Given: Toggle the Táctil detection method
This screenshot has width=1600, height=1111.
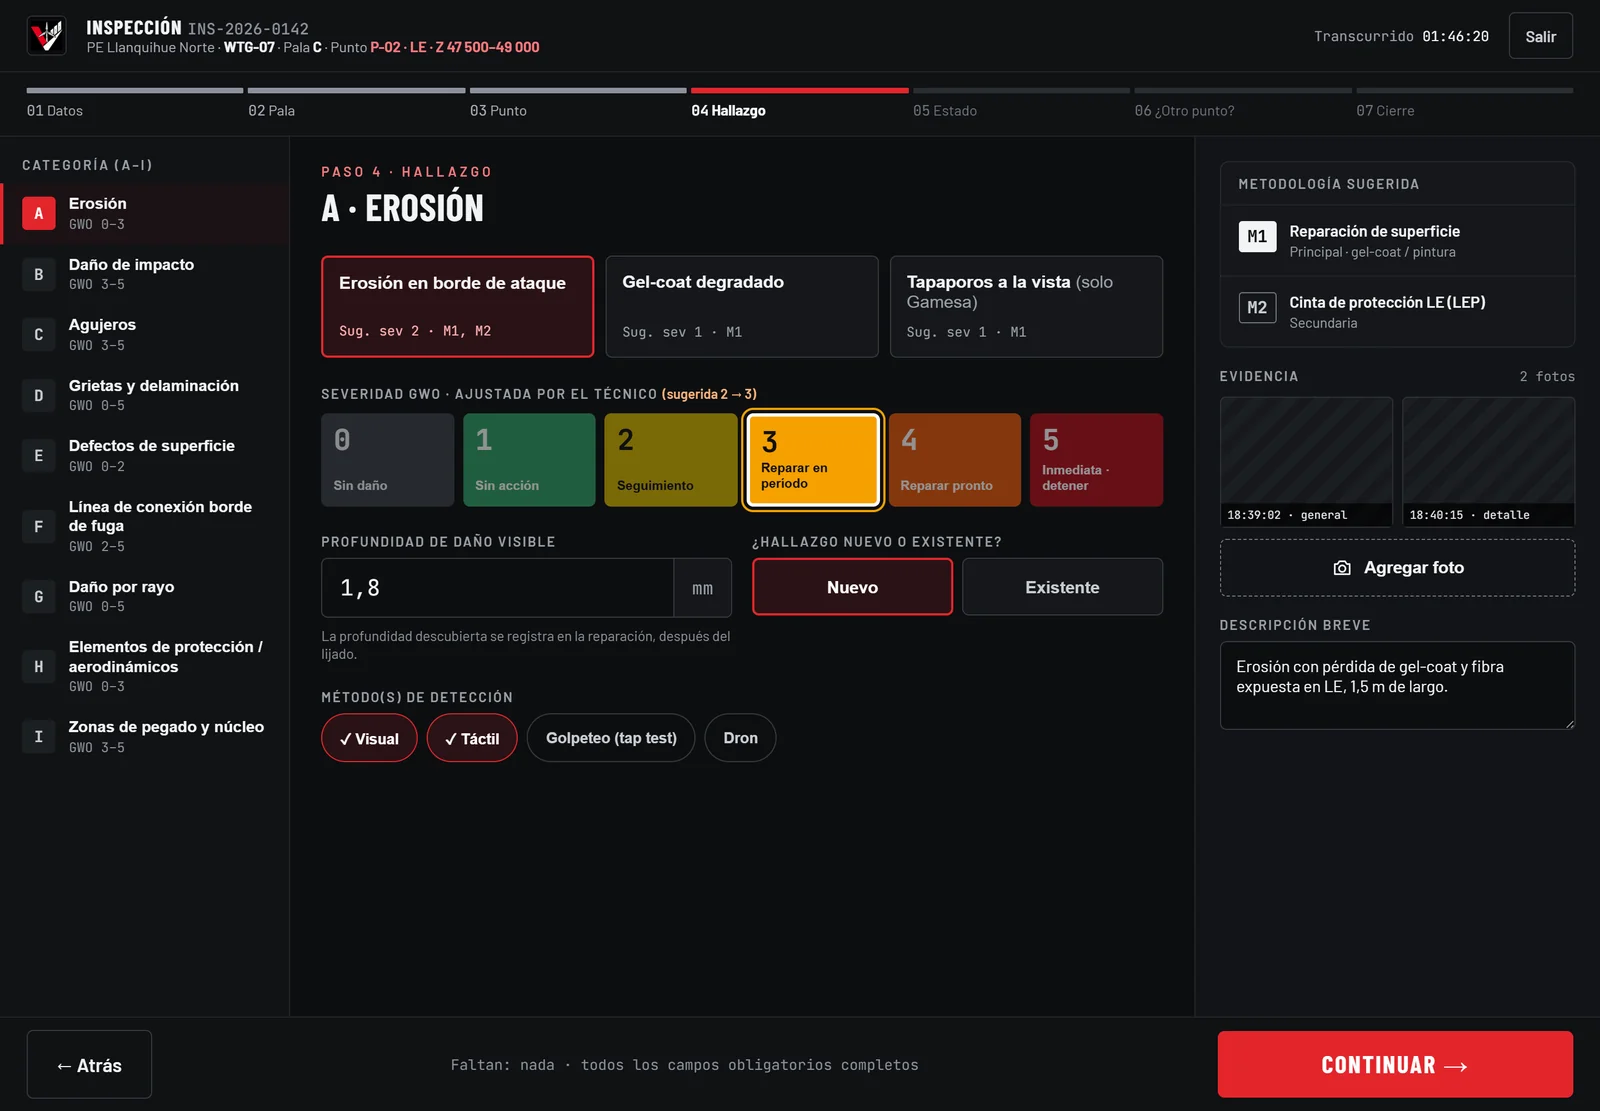Looking at the screenshot, I should pyautogui.click(x=472, y=738).
